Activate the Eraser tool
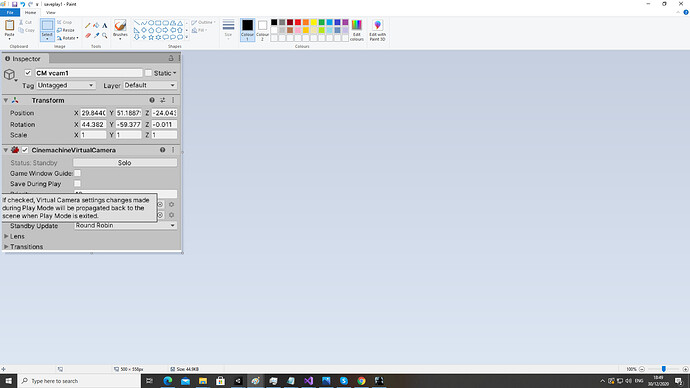The height and width of the screenshot is (388, 690). [88, 35]
